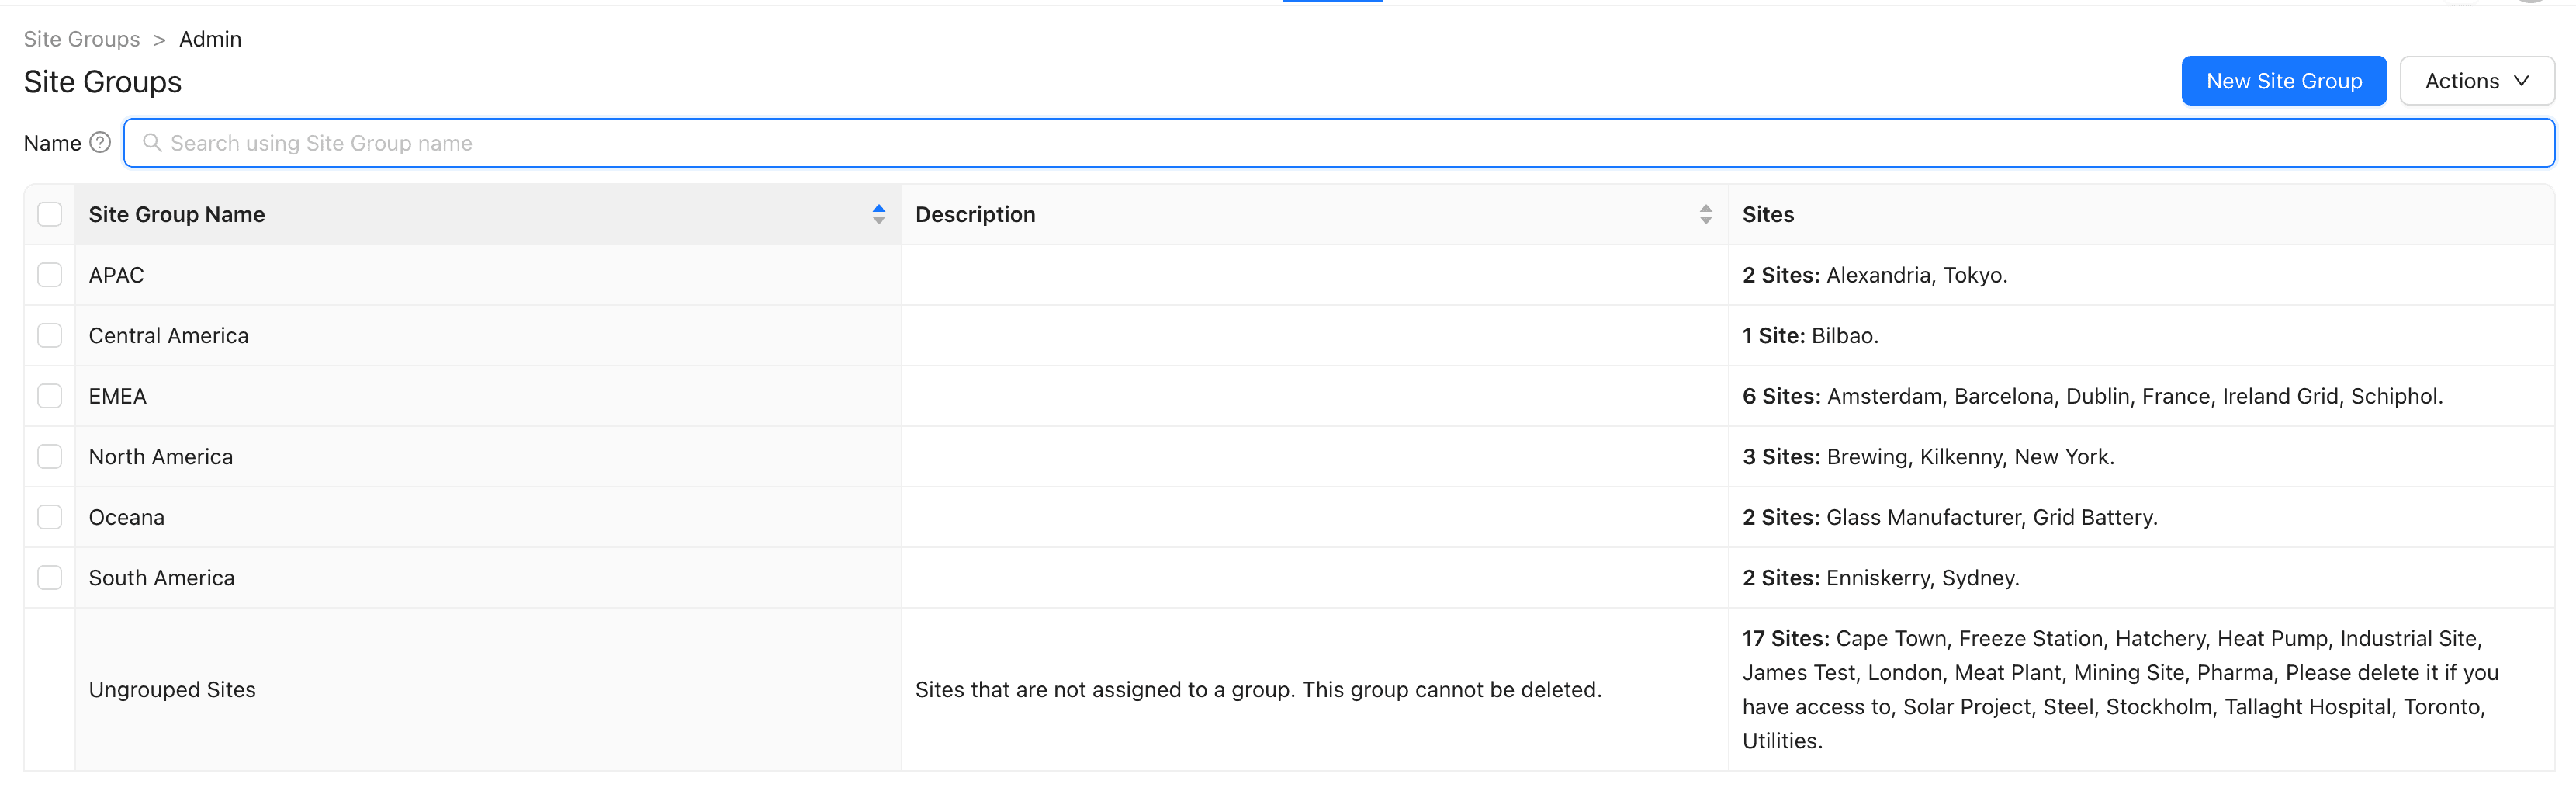Check the APAC row checkbox
2576x798 pixels.
tap(49, 274)
